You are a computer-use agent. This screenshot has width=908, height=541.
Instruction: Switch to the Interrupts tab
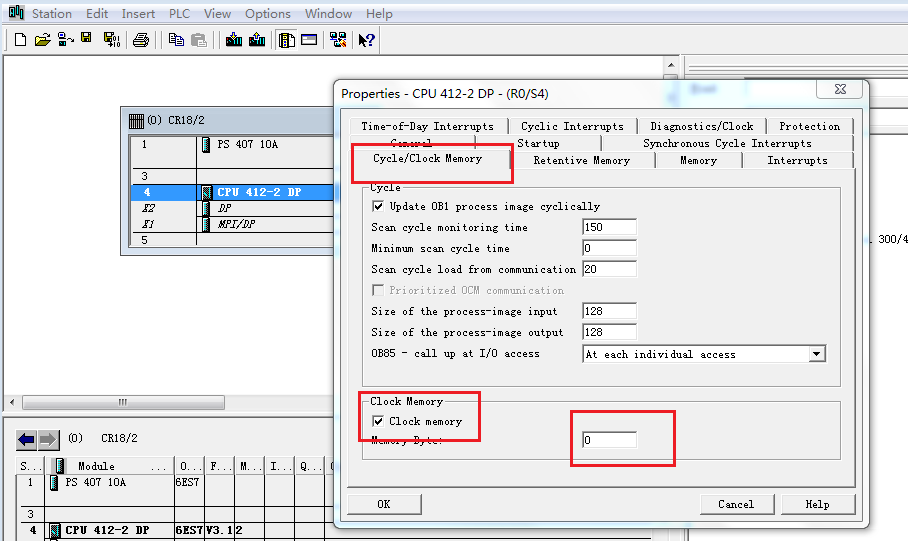797,160
